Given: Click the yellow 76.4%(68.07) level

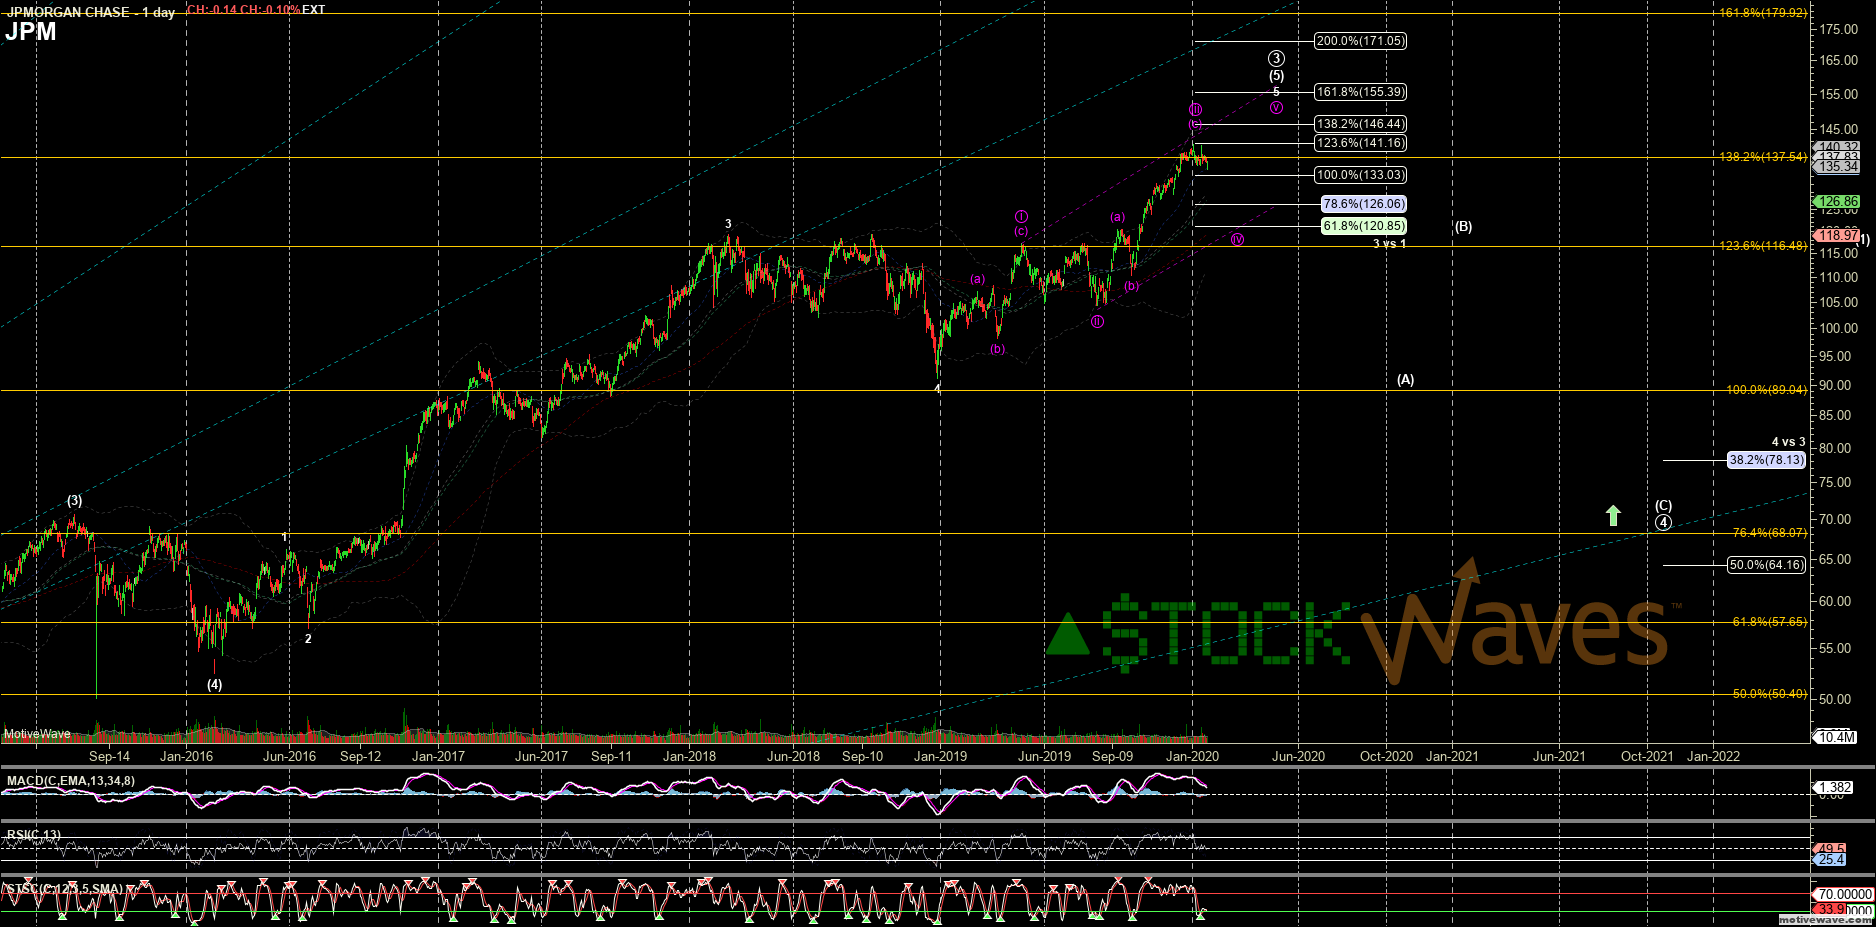Looking at the screenshot, I should [1770, 533].
